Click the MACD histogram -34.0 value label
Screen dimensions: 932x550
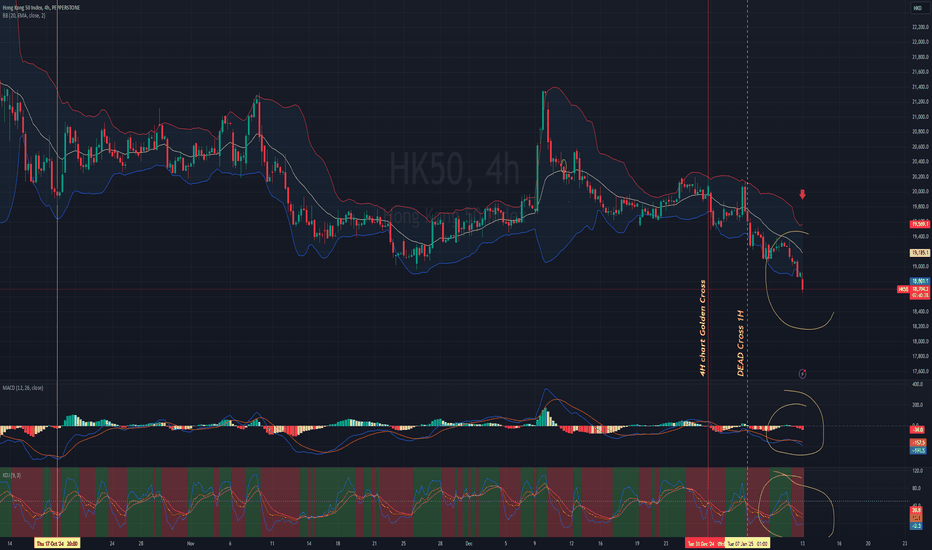click(x=917, y=429)
